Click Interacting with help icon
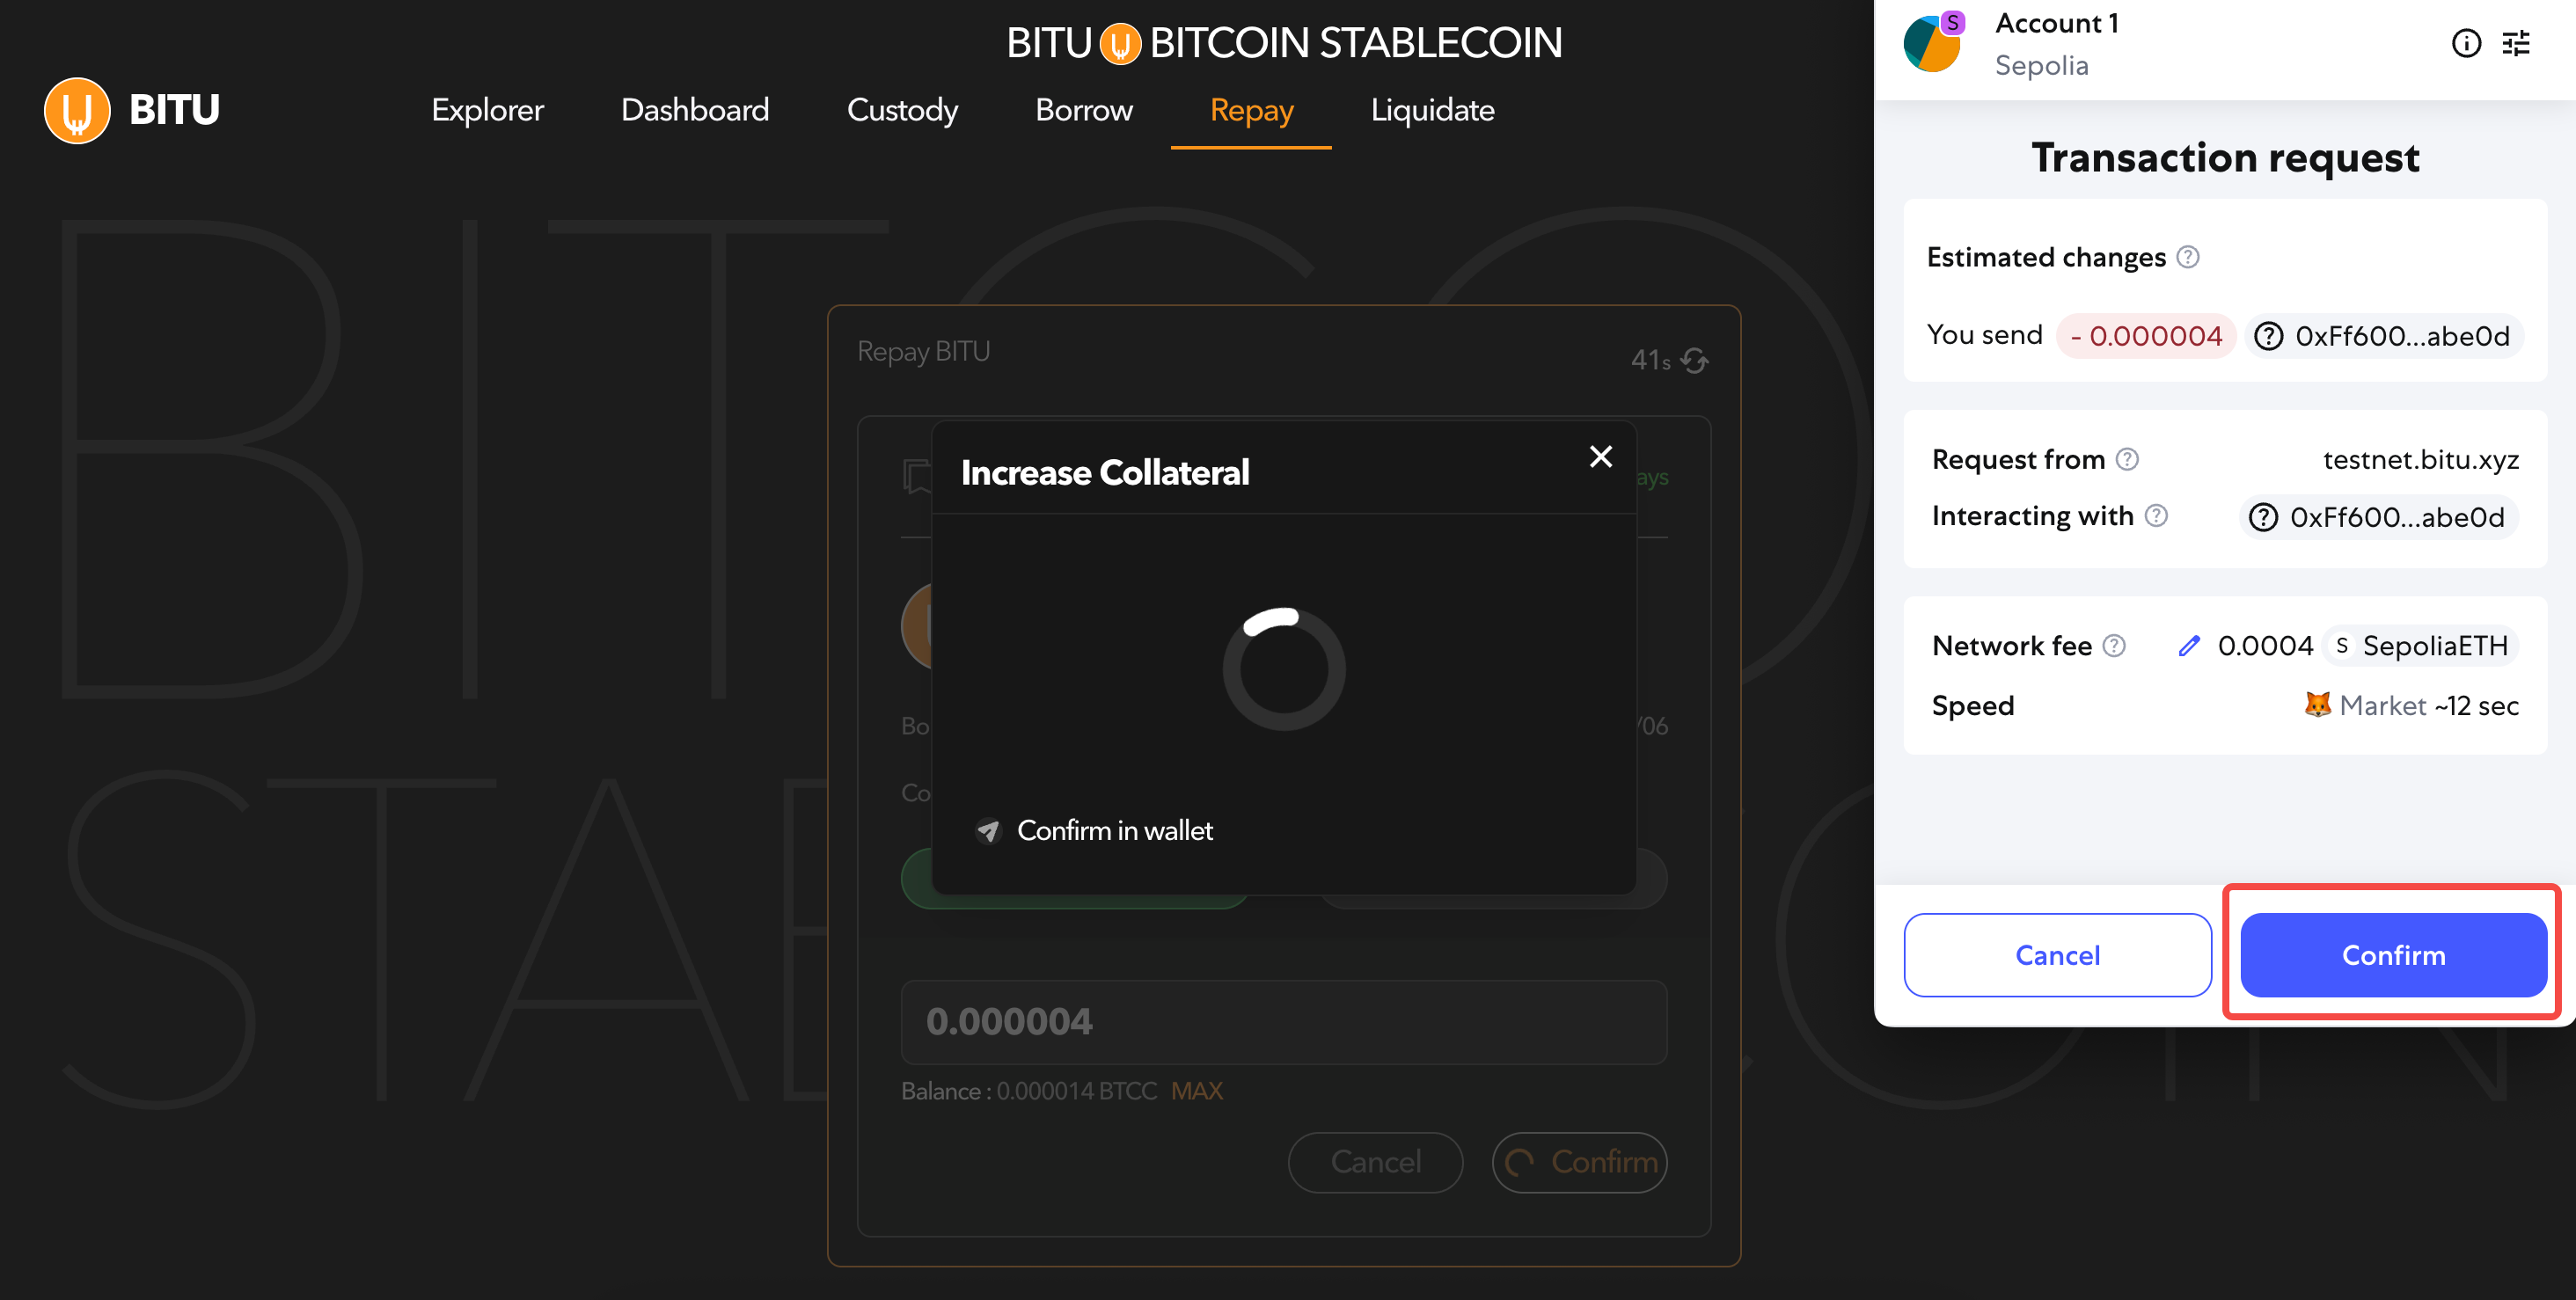2576x1300 pixels. click(x=2156, y=516)
